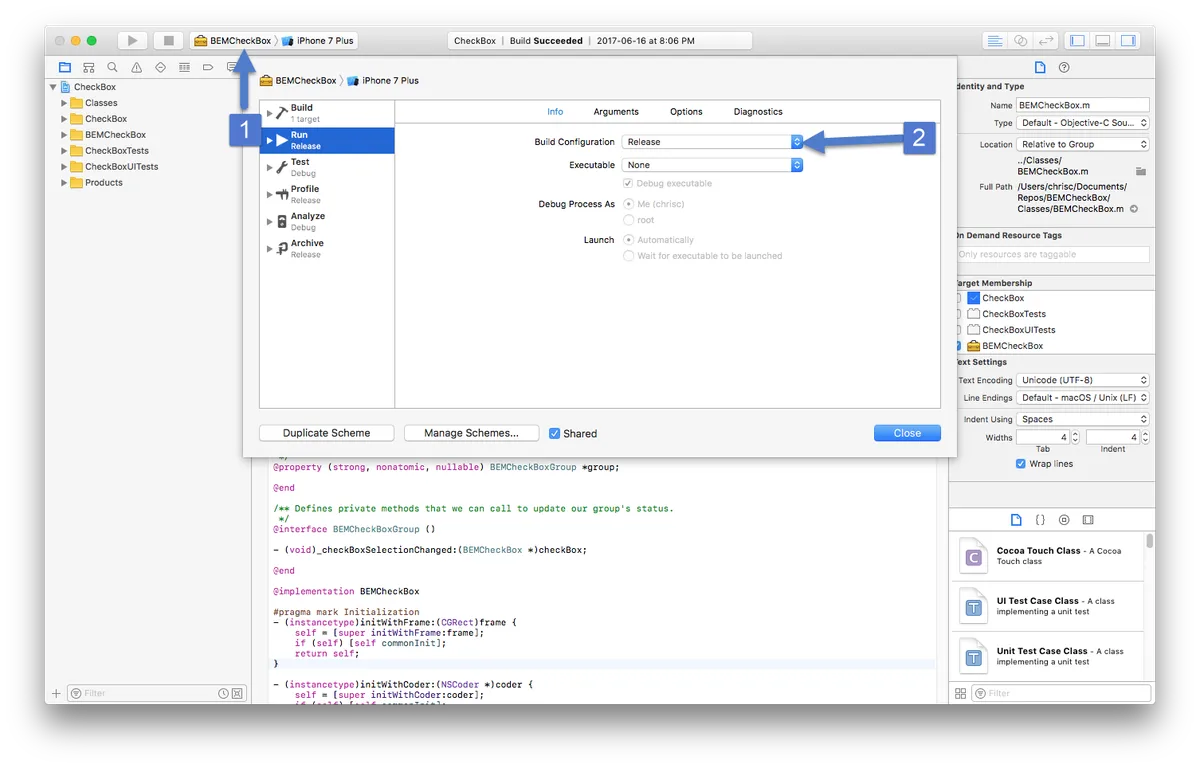Click the file Name field BEMCheckBox.m

(x=1082, y=105)
